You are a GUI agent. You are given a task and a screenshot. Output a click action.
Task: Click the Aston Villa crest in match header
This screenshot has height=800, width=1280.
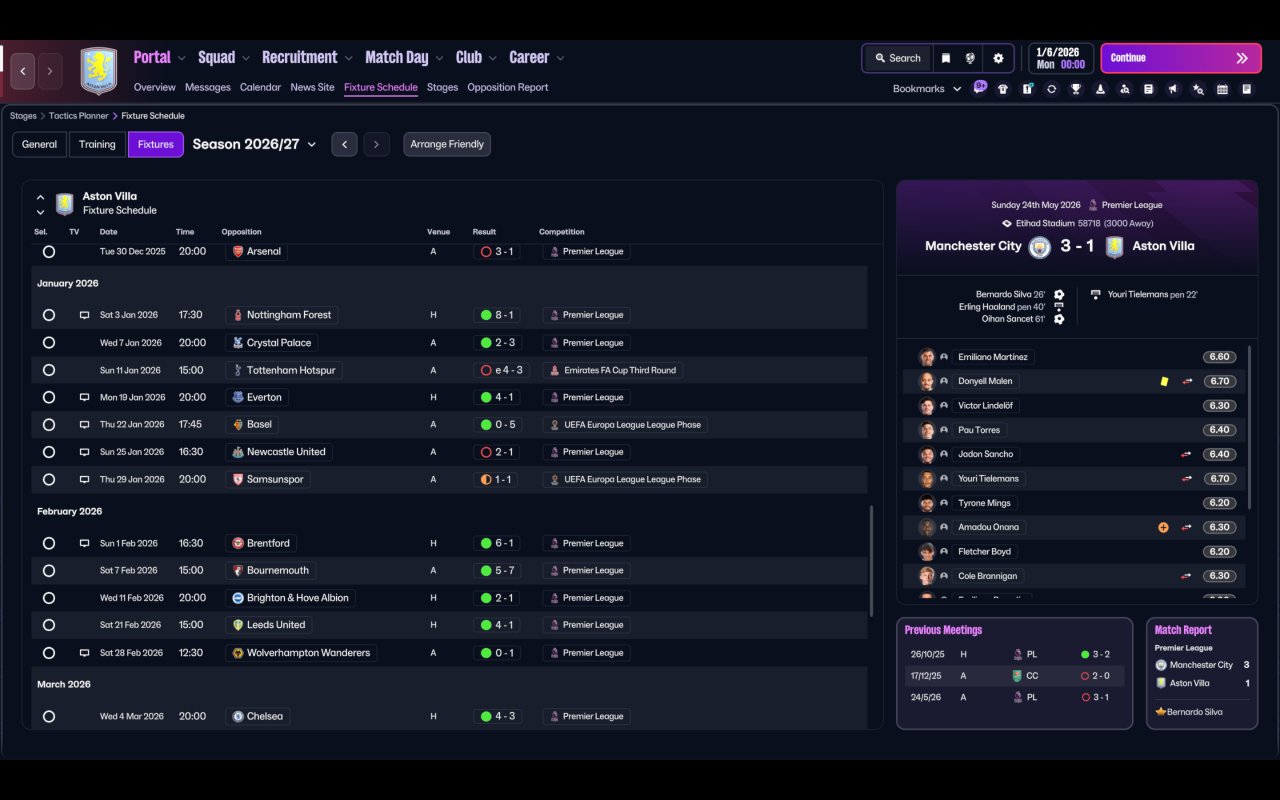[x=1115, y=246]
